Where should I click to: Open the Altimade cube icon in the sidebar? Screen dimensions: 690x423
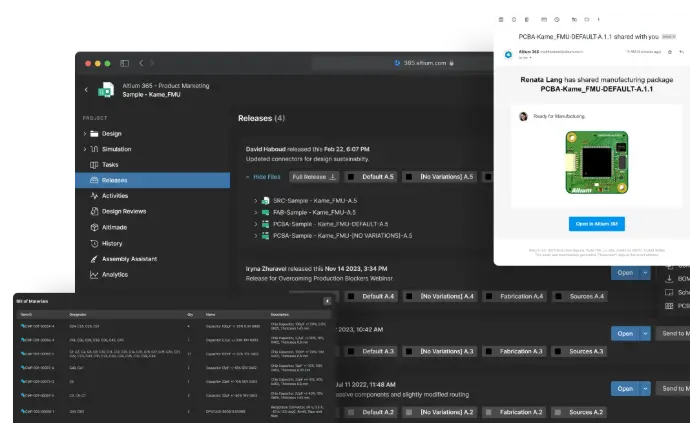[94, 227]
